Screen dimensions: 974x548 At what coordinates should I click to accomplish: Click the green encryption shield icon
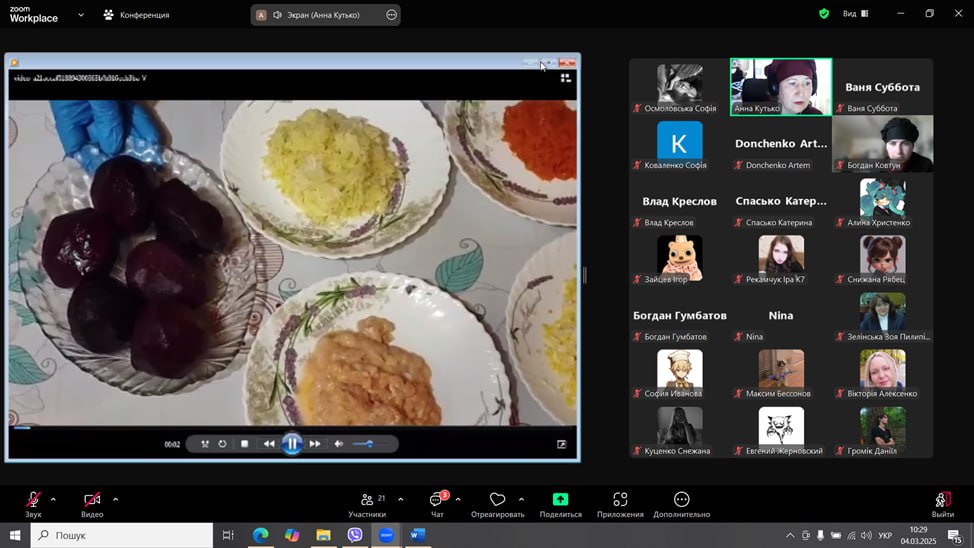[x=824, y=14]
